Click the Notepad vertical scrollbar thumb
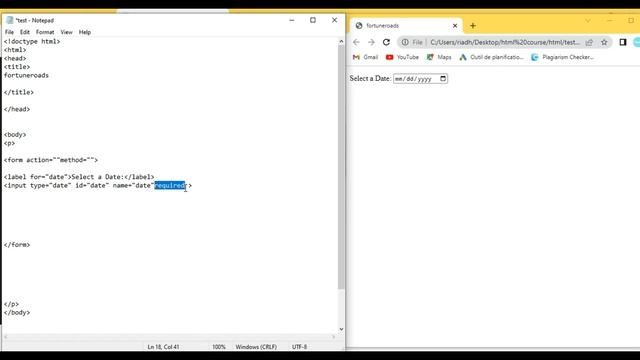640x360 pixels. click(341, 167)
